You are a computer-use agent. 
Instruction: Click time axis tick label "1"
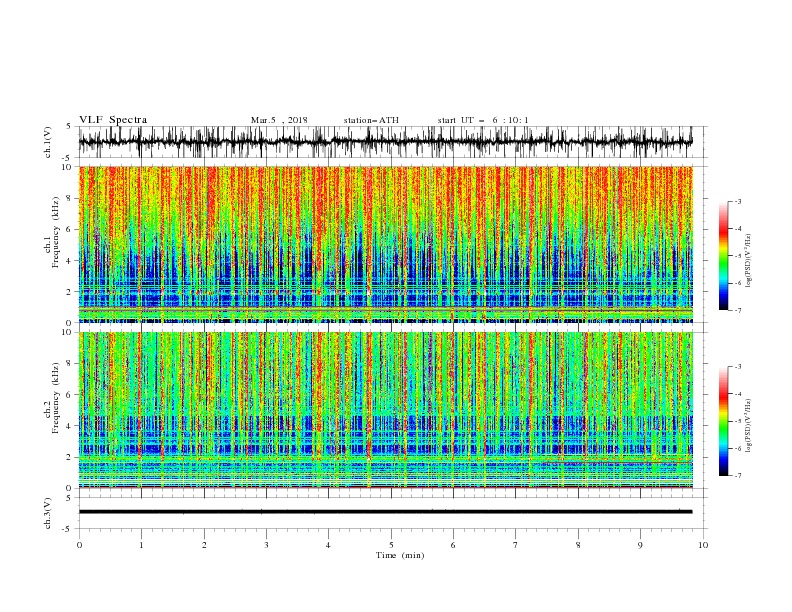(141, 545)
